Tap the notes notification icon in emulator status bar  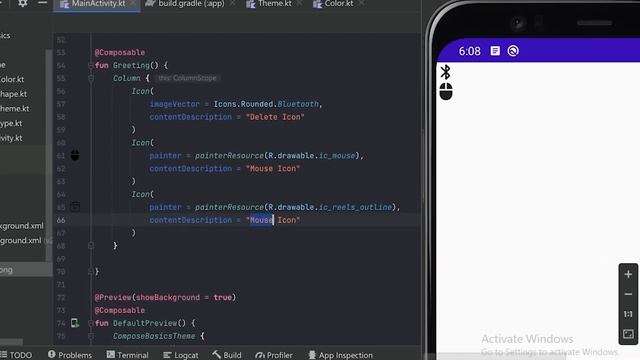495,51
